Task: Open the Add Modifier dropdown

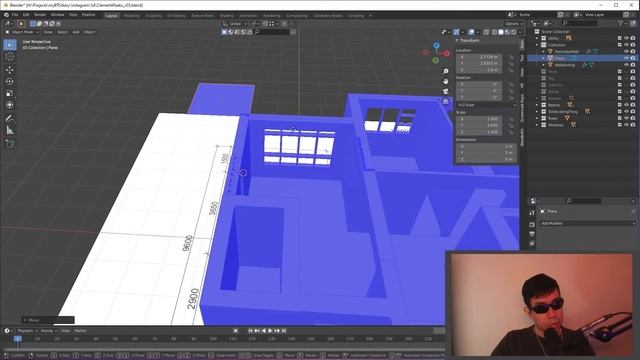Action: click(x=587, y=223)
